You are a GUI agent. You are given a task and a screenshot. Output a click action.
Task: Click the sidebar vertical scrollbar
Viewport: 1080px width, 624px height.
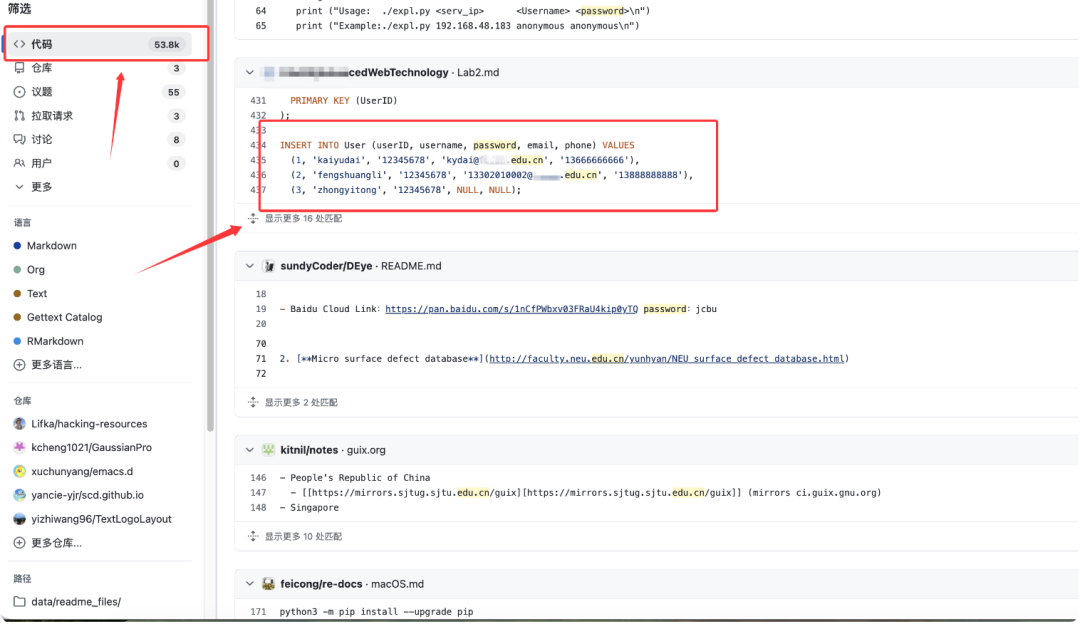[x=210, y=216]
